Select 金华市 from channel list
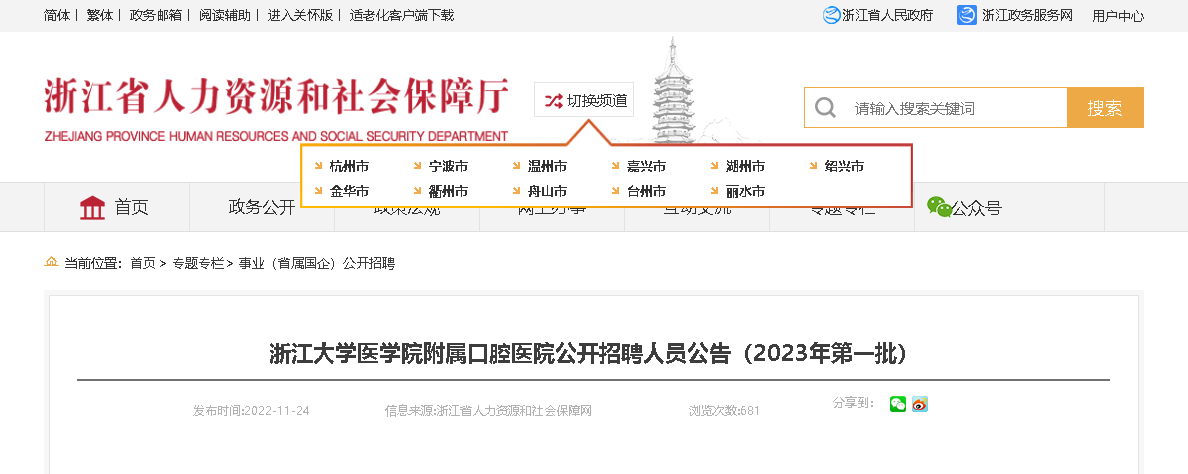This screenshot has width=1188, height=474. [x=349, y=192]
